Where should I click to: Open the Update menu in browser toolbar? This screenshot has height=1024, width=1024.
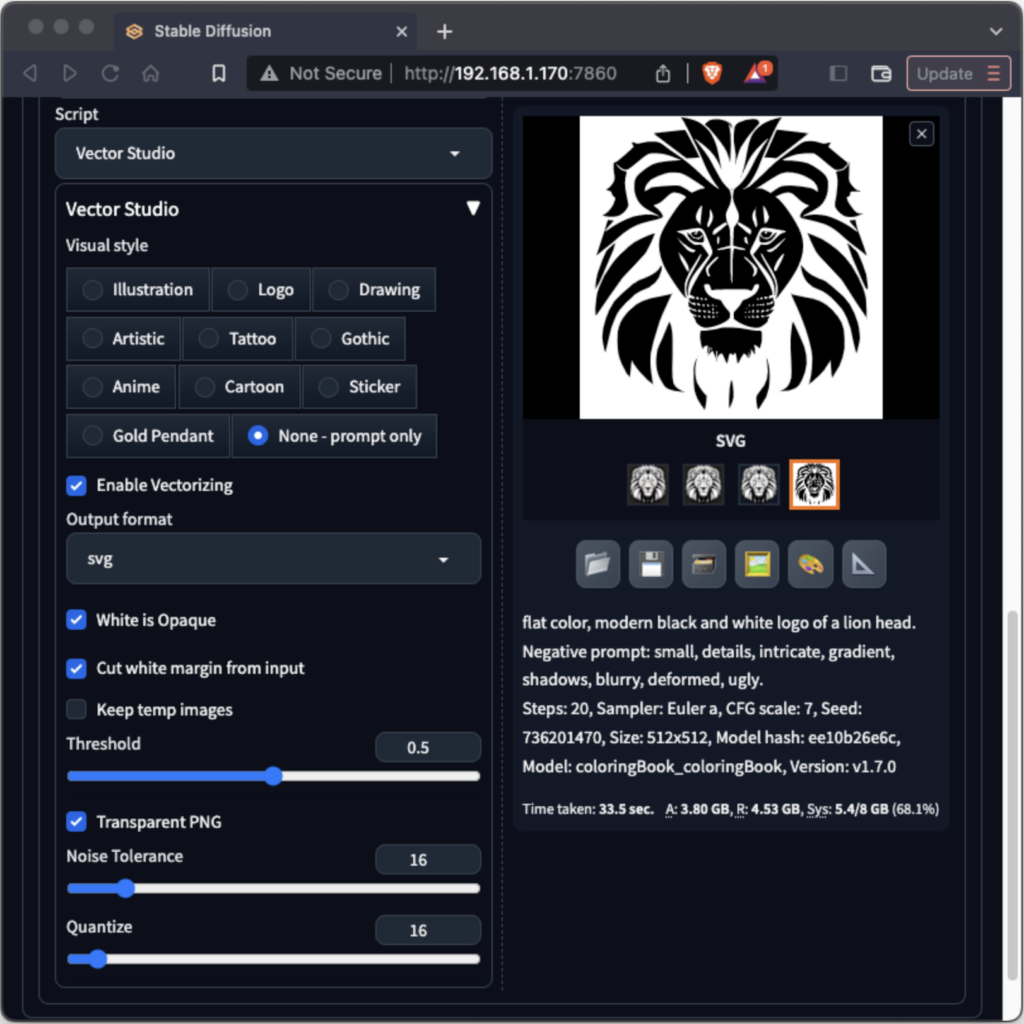coord(957,72)
